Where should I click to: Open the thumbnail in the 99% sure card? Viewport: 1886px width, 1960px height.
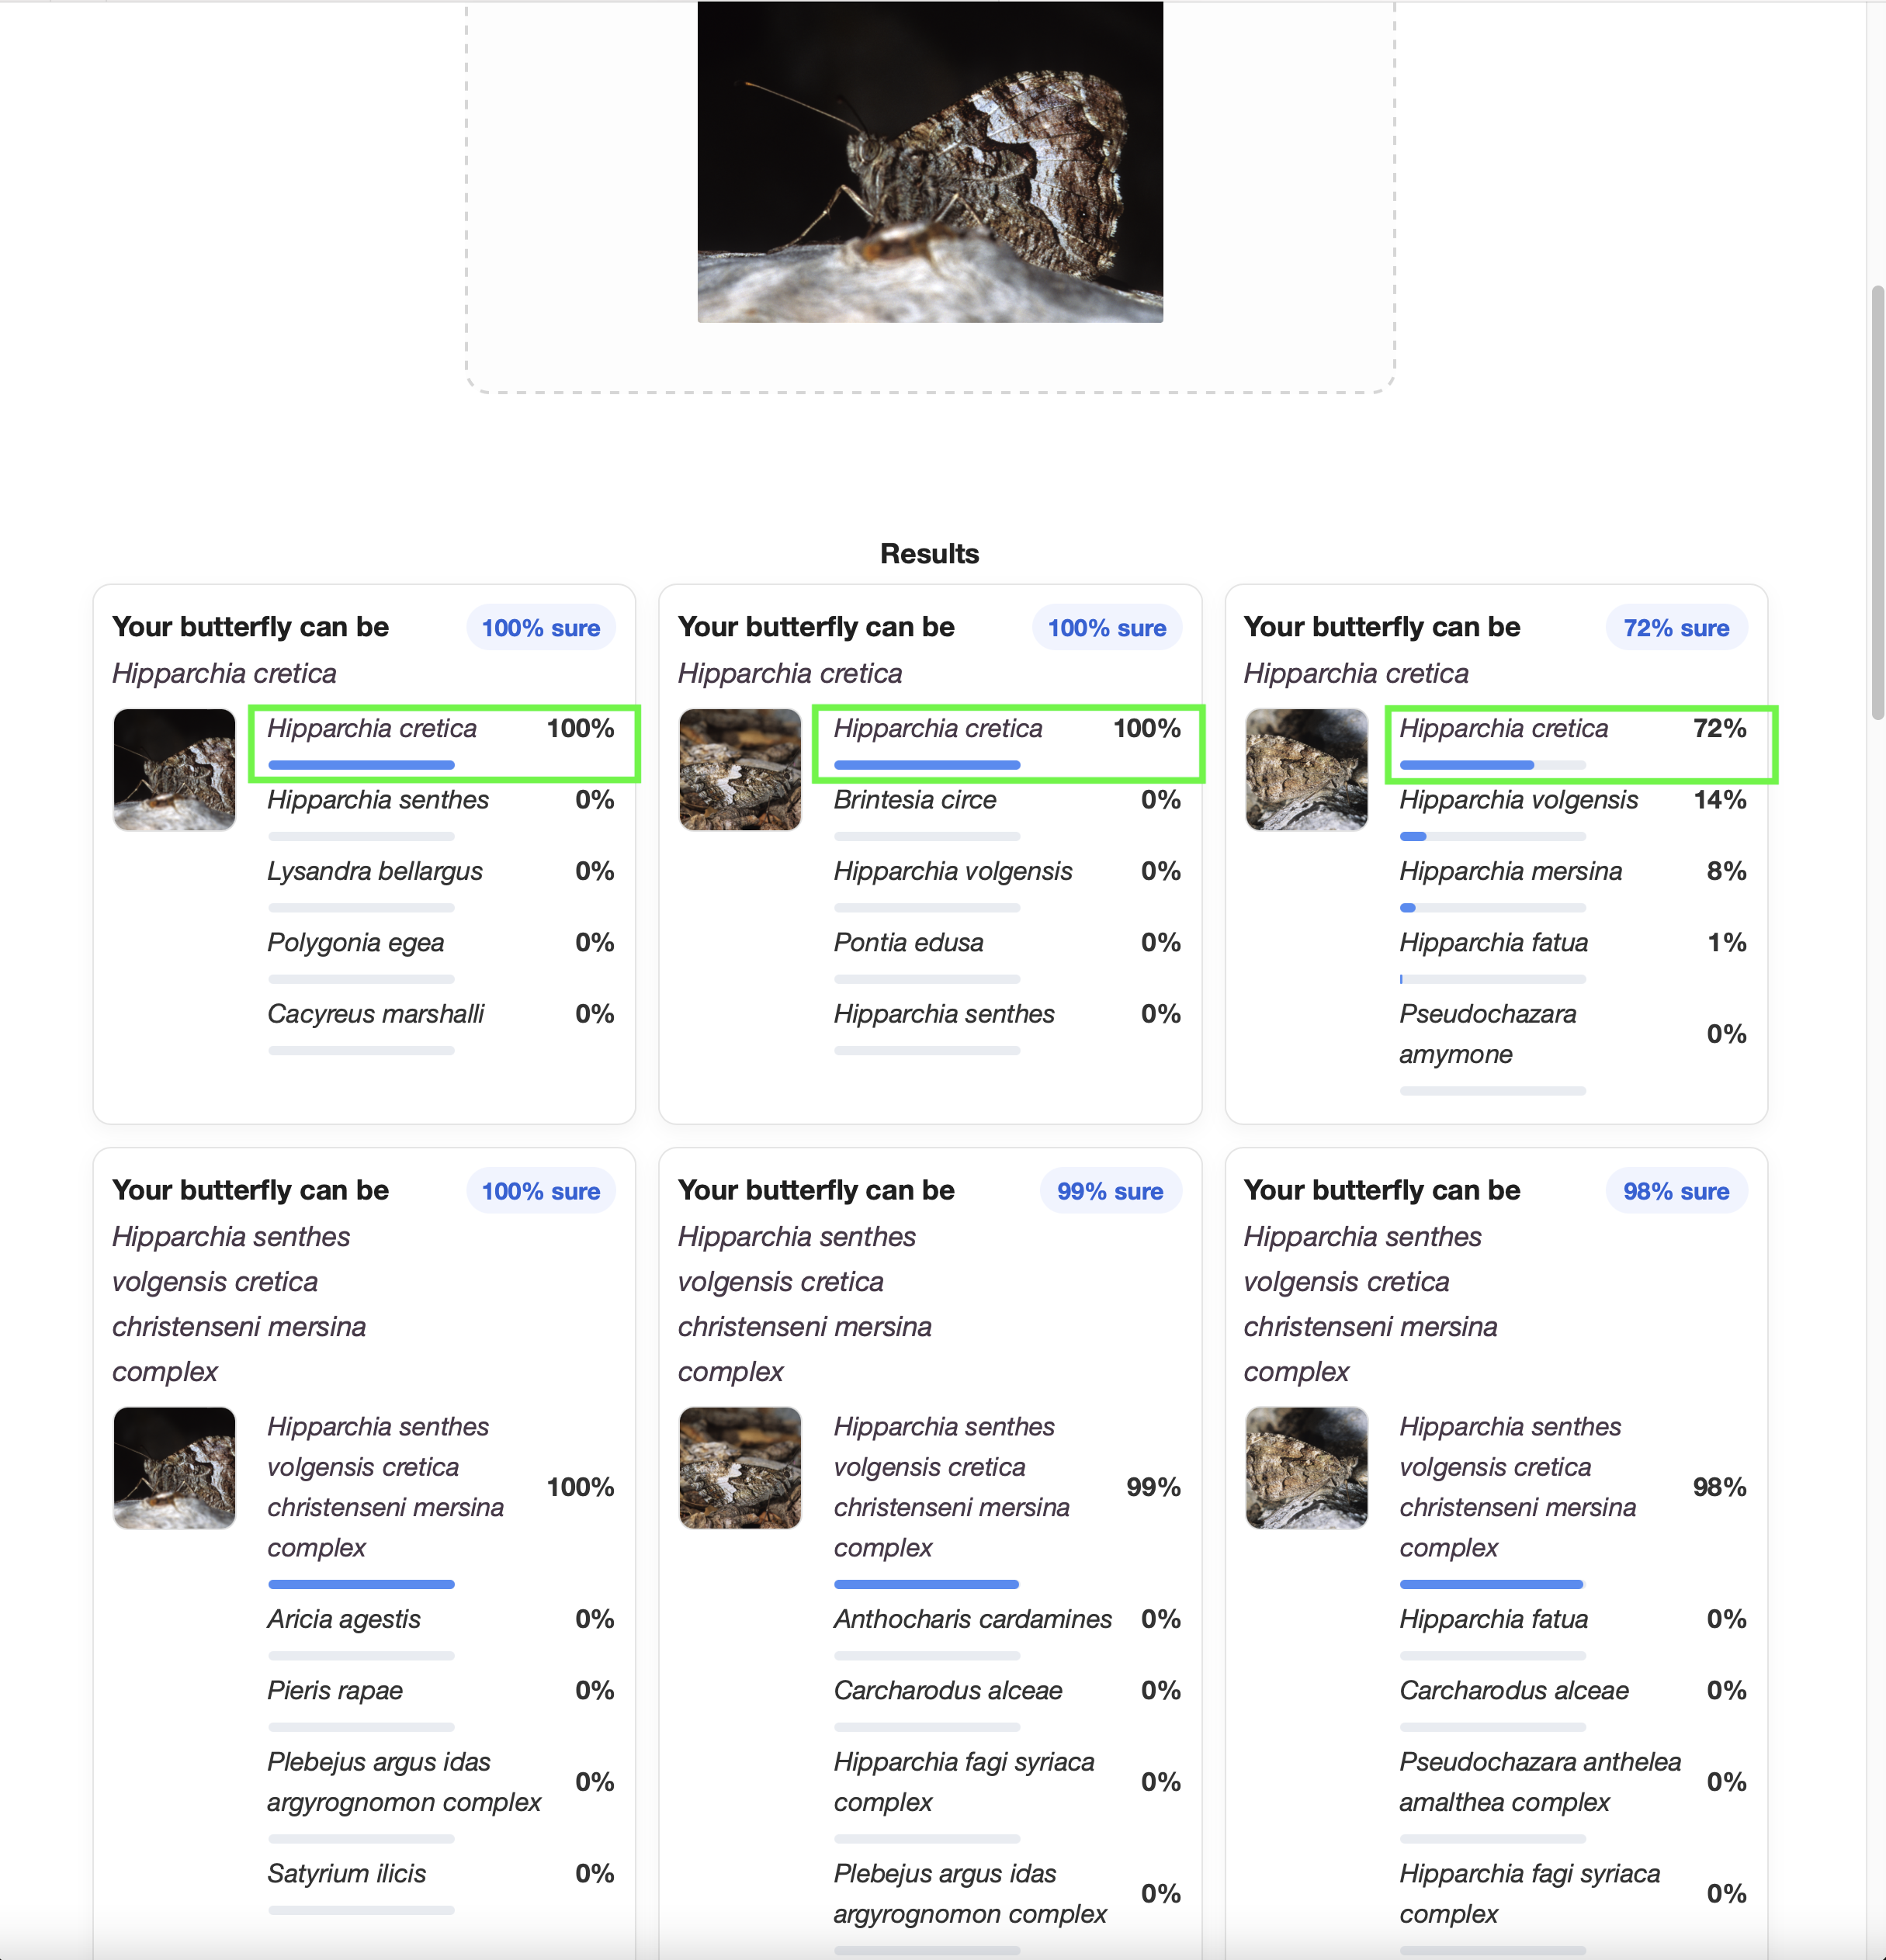point(739,1467)
